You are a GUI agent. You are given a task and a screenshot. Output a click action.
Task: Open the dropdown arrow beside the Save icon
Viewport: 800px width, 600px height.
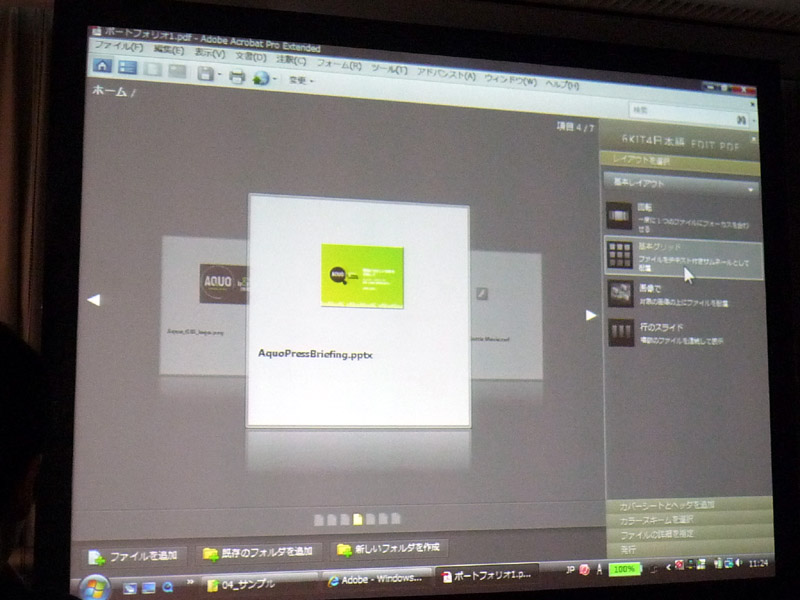click(219, 75)
